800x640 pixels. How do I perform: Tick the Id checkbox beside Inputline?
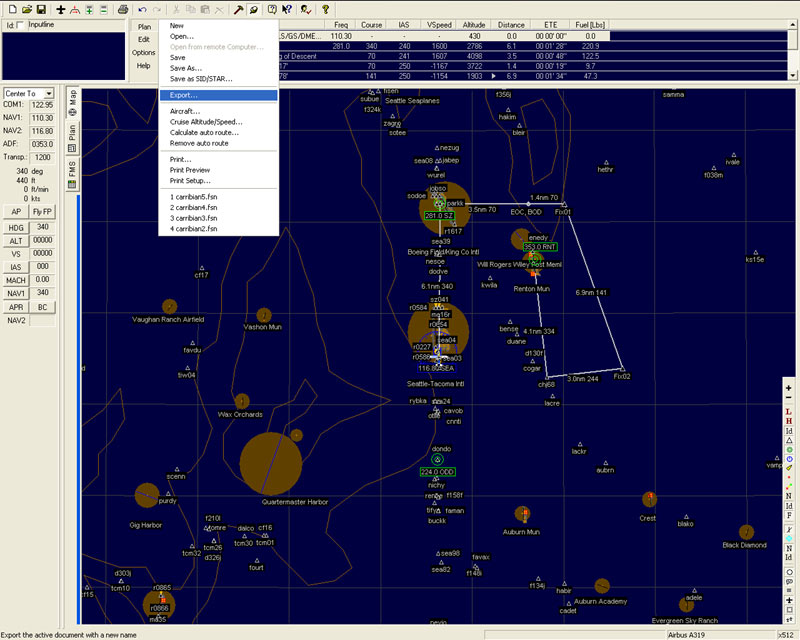[x=21, y=25]
